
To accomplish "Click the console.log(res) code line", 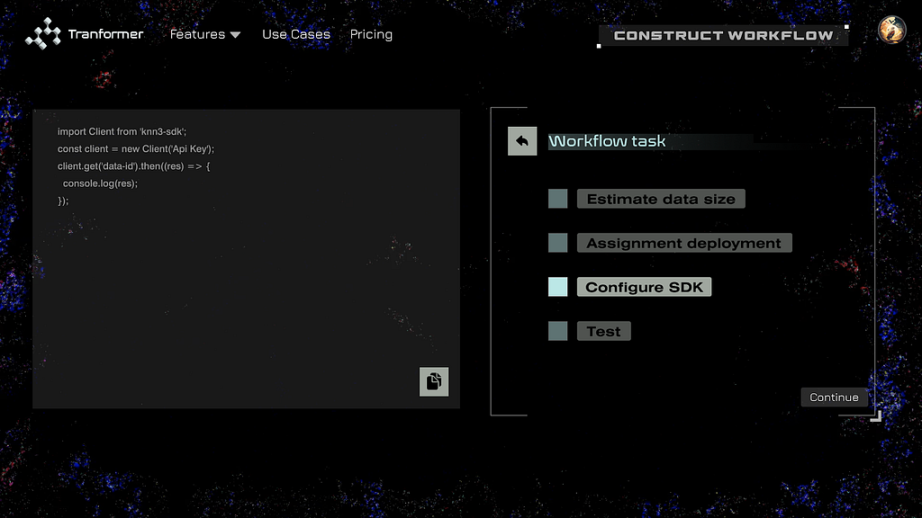I will pyautogui.click(x=100, y=183).
